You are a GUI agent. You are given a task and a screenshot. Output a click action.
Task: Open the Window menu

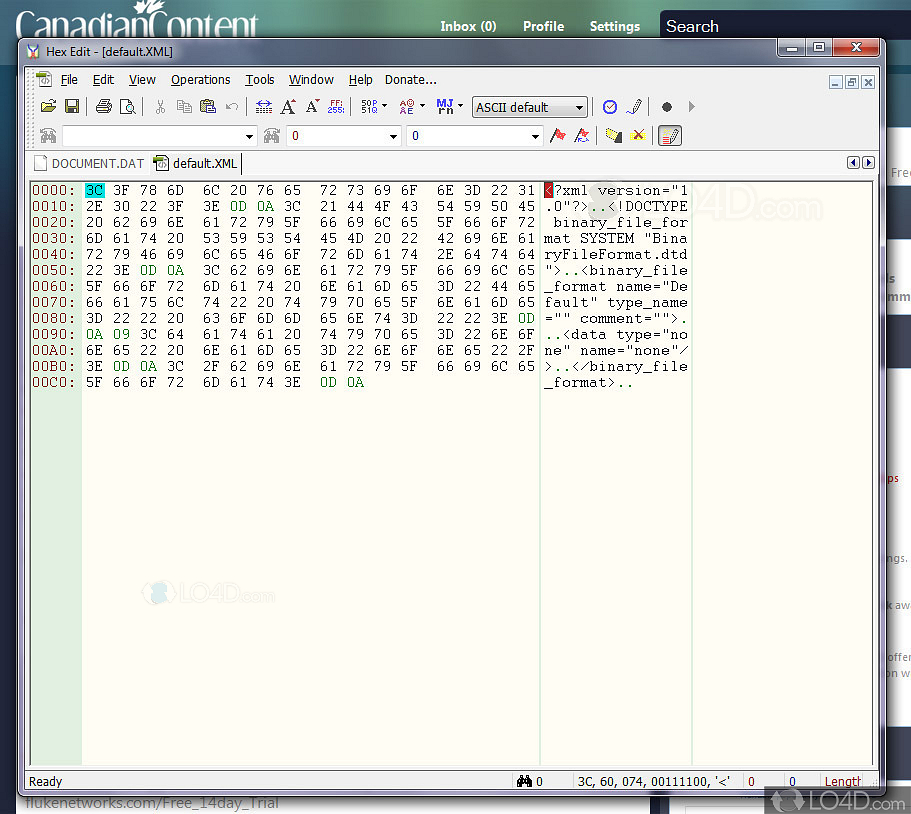click(x=311, y=80)
